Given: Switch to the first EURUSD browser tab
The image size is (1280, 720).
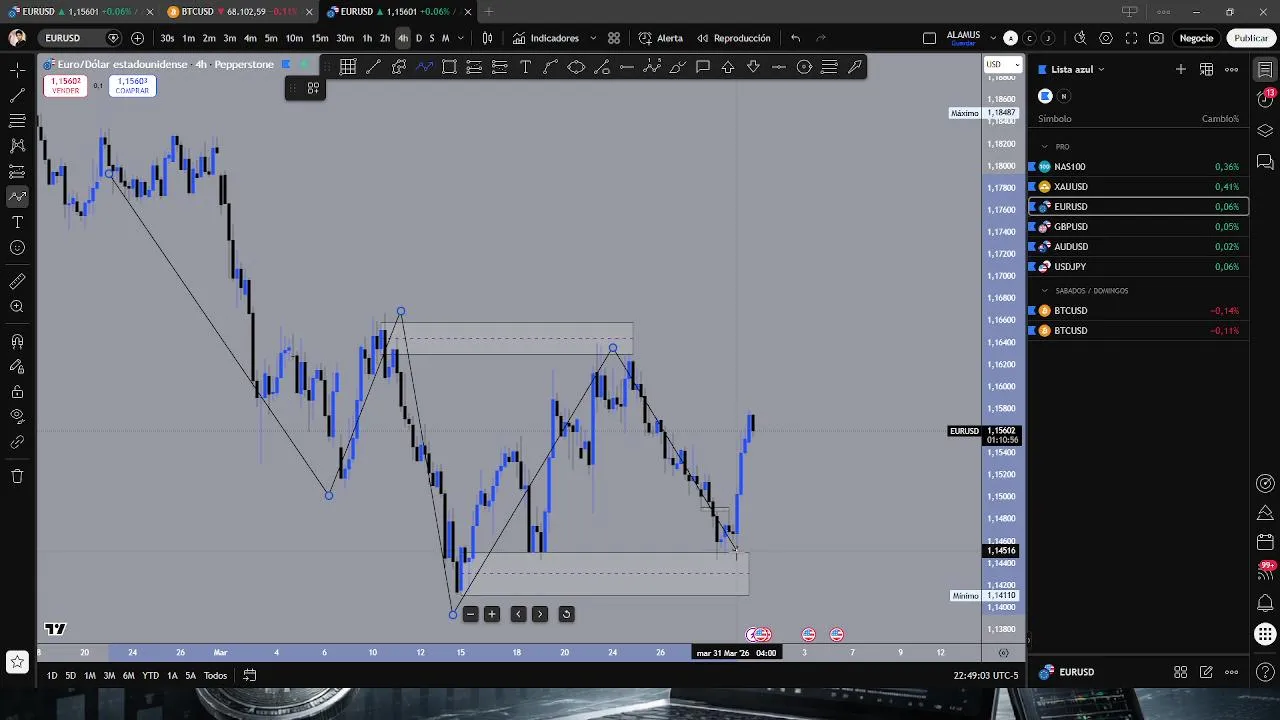Looking at the screenshot, I should tap(80, 11).
